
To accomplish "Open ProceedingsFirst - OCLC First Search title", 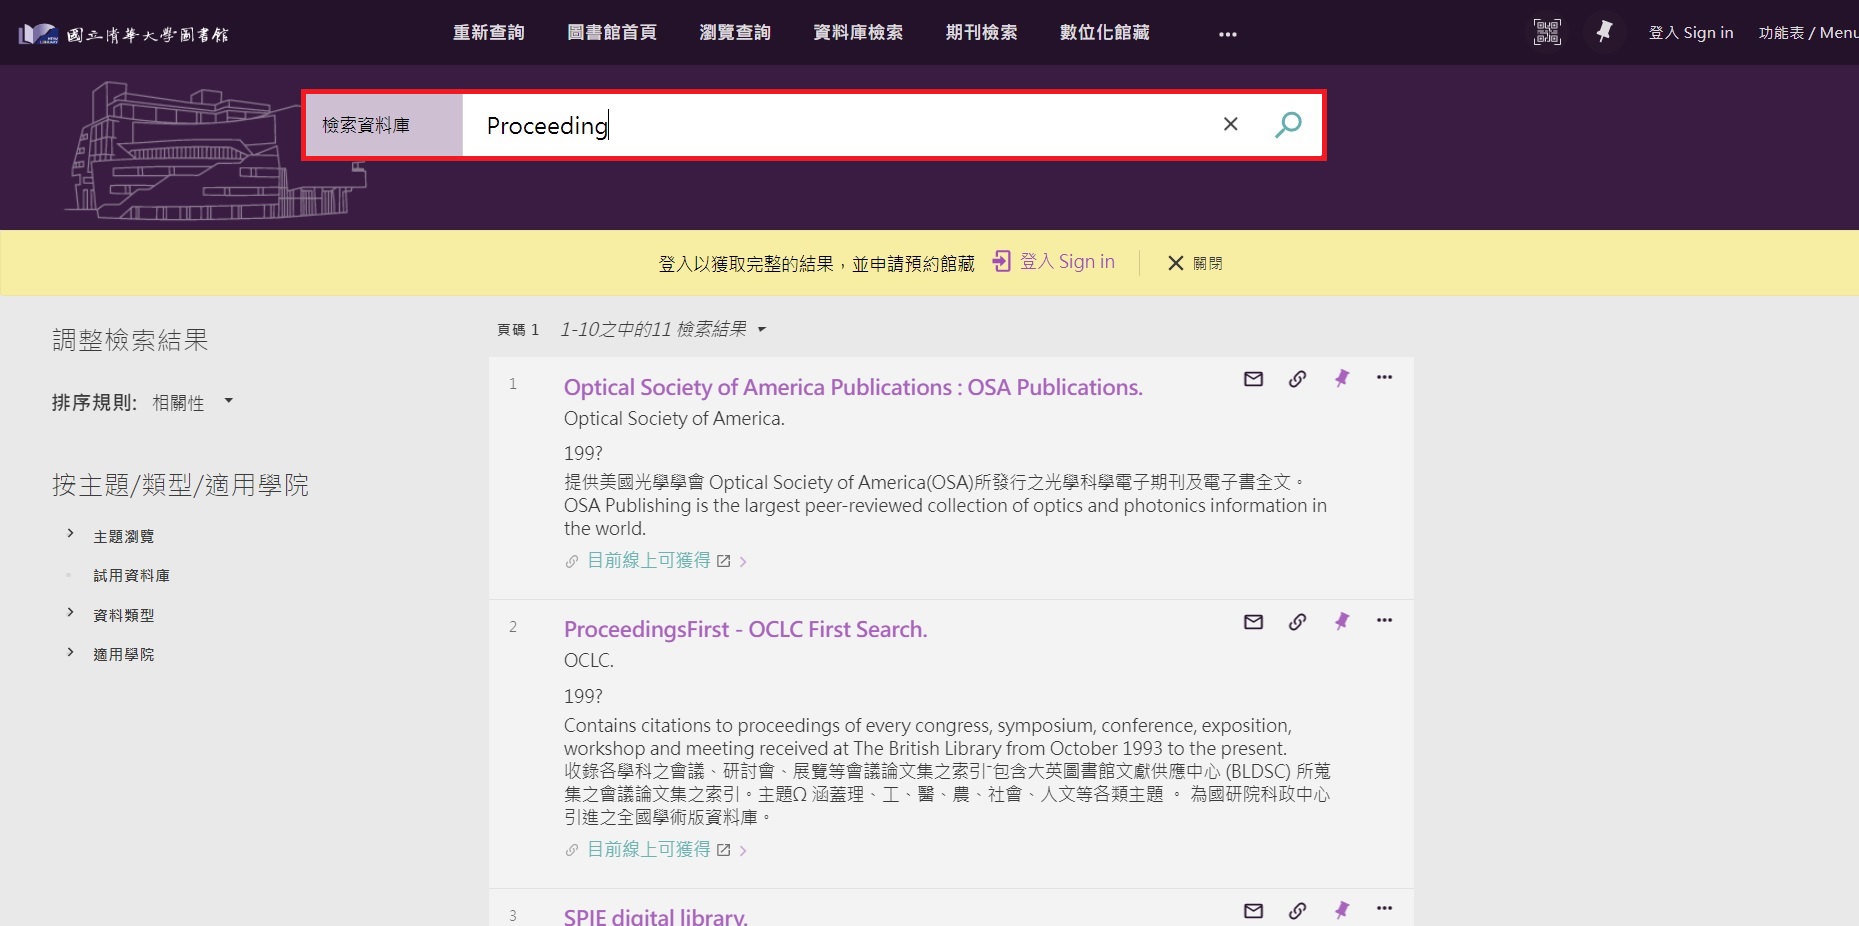I will 745,629.
